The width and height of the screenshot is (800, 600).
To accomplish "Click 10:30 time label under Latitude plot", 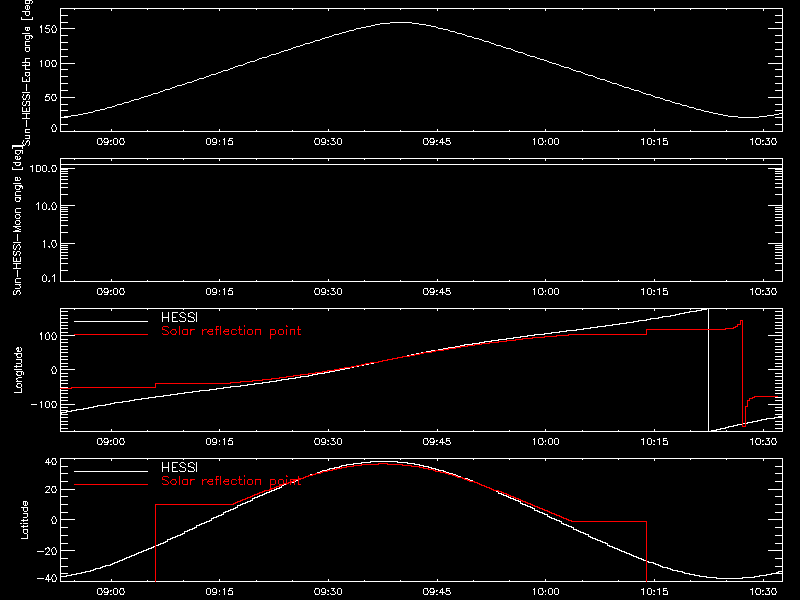I will [763, 591].
